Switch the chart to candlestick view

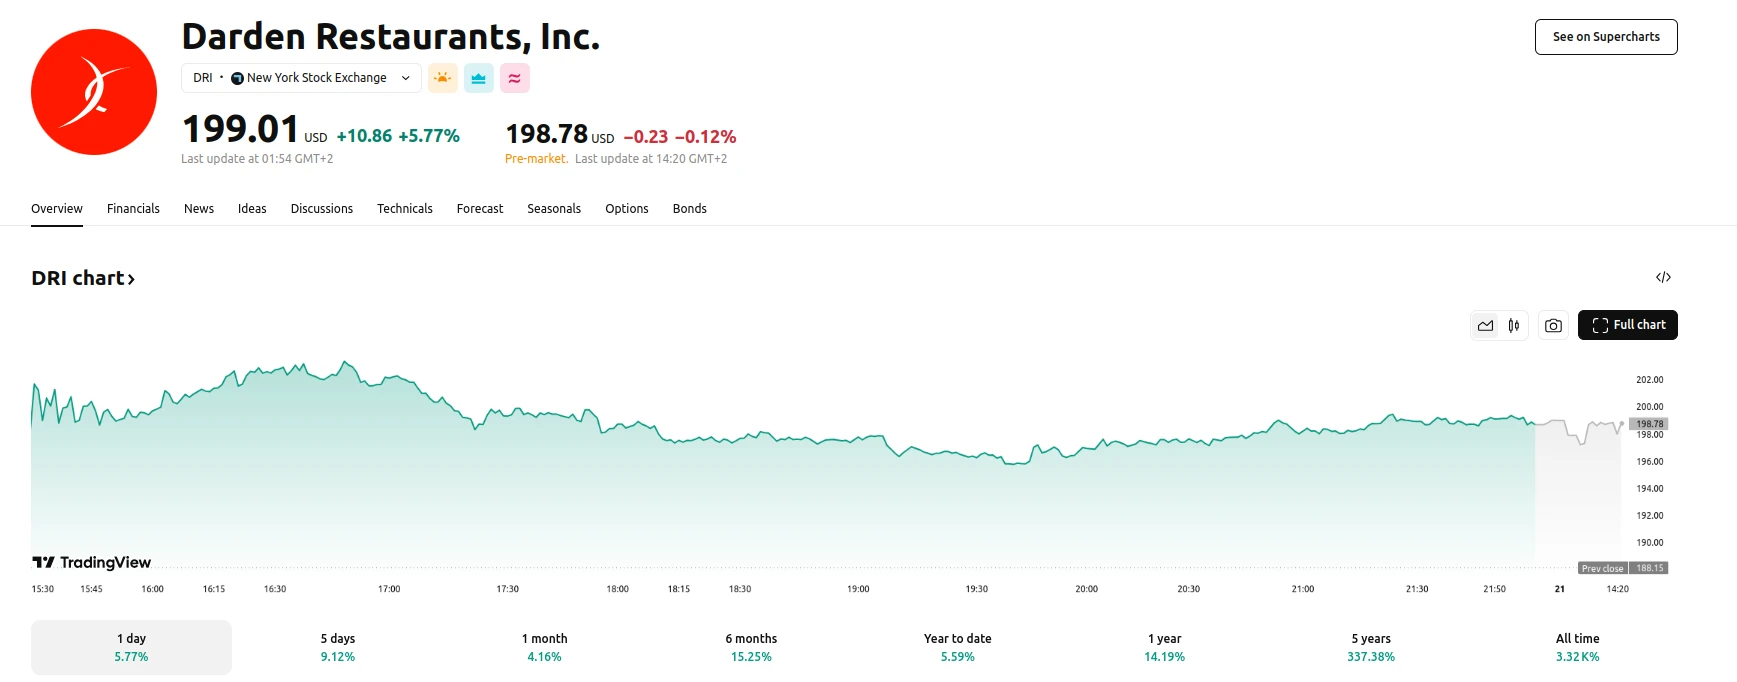click(1513, 325)
